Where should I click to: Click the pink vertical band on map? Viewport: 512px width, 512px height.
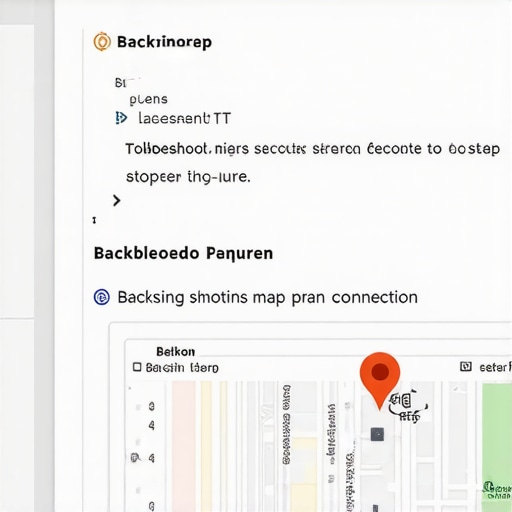[184, 447]
